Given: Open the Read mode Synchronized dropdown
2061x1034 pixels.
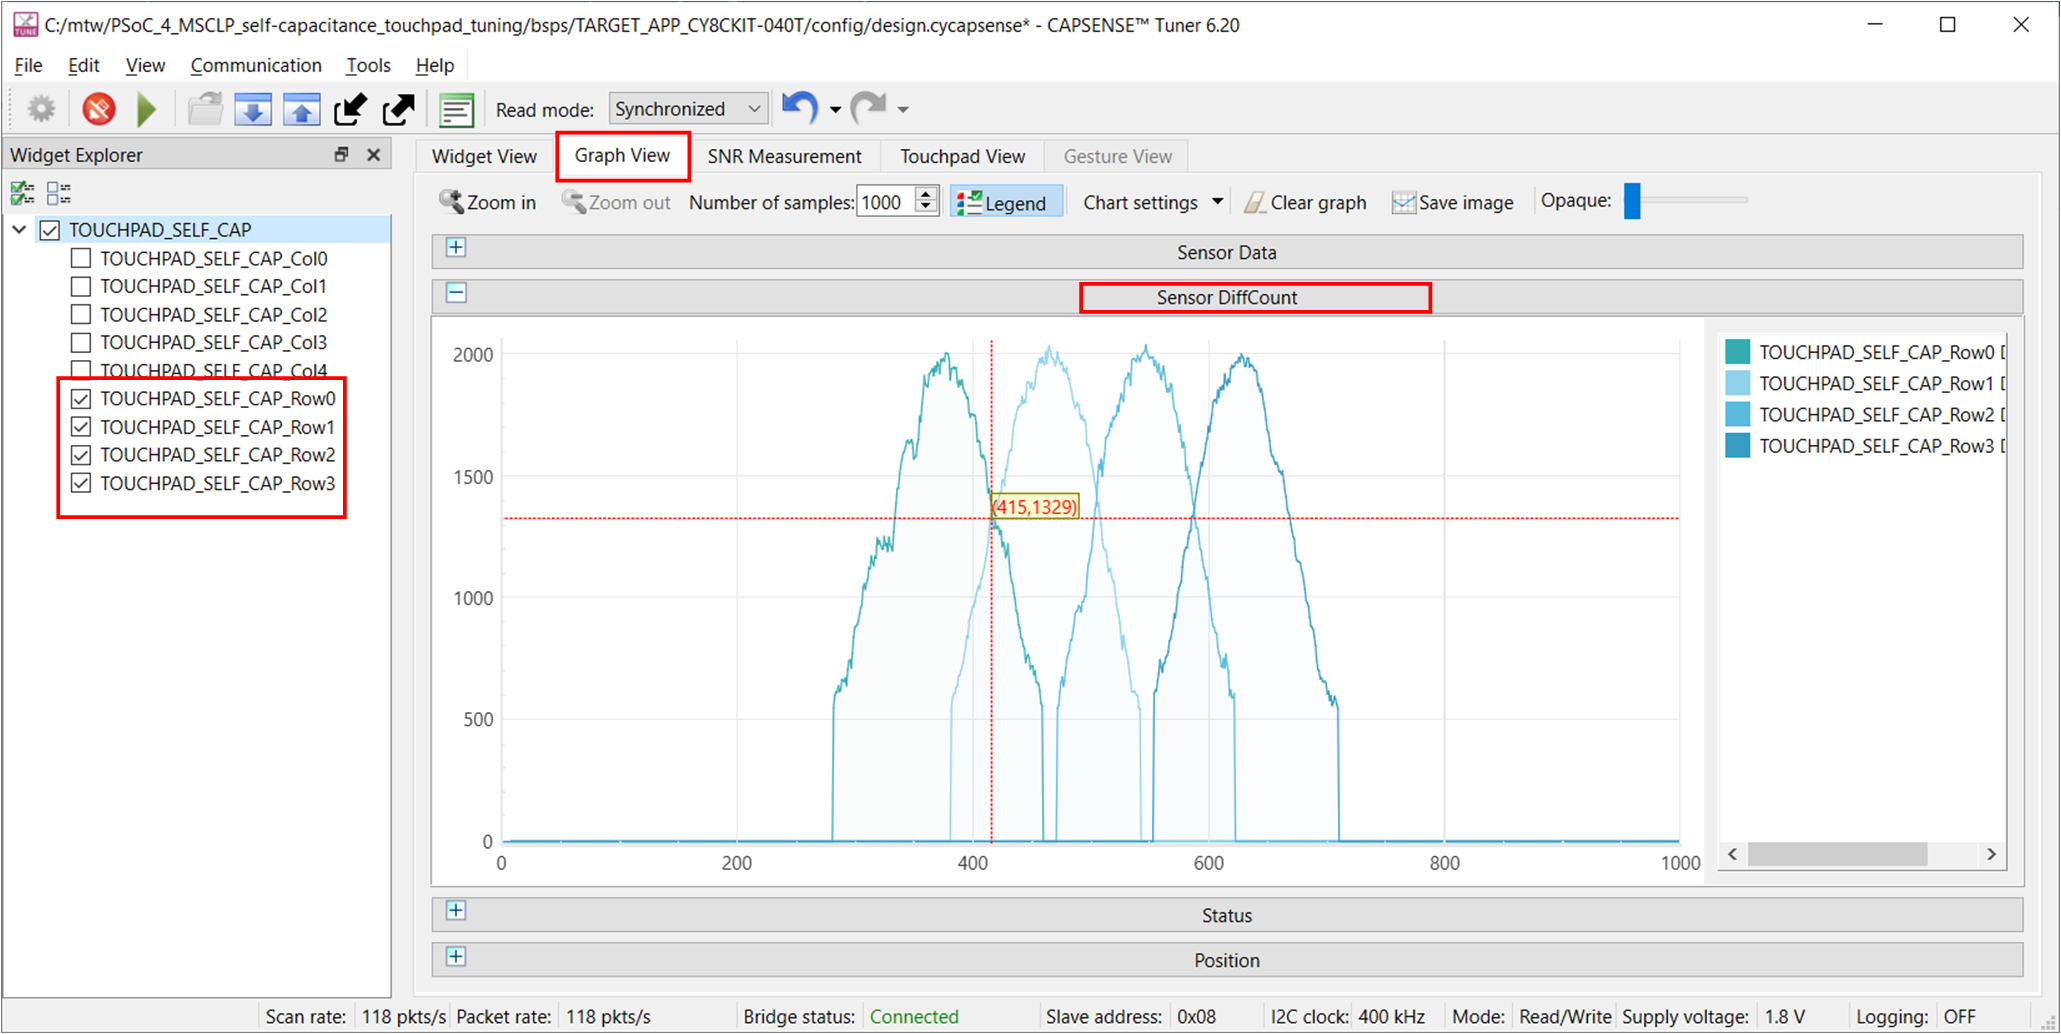Looking at the screenshot, I should 688,108.
